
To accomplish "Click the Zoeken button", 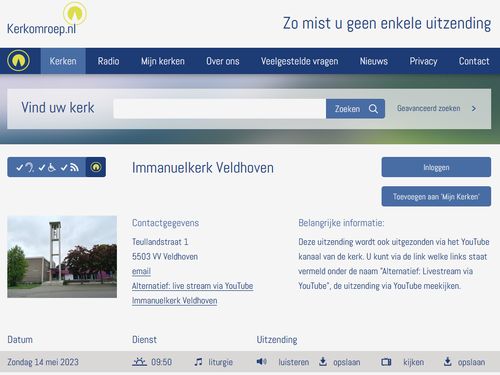I will click(355, 109).
